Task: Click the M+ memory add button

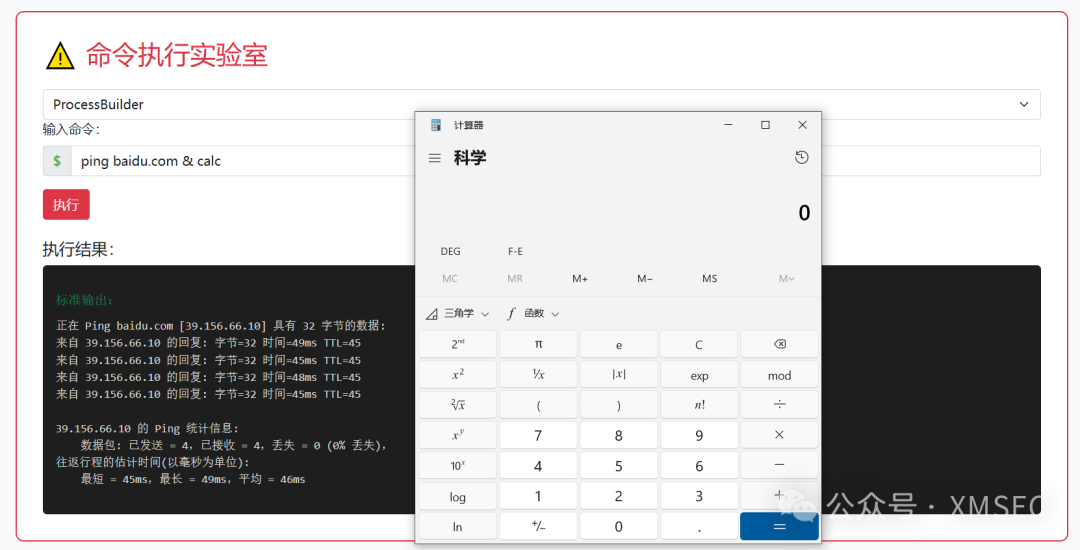Action: [580, 279]
